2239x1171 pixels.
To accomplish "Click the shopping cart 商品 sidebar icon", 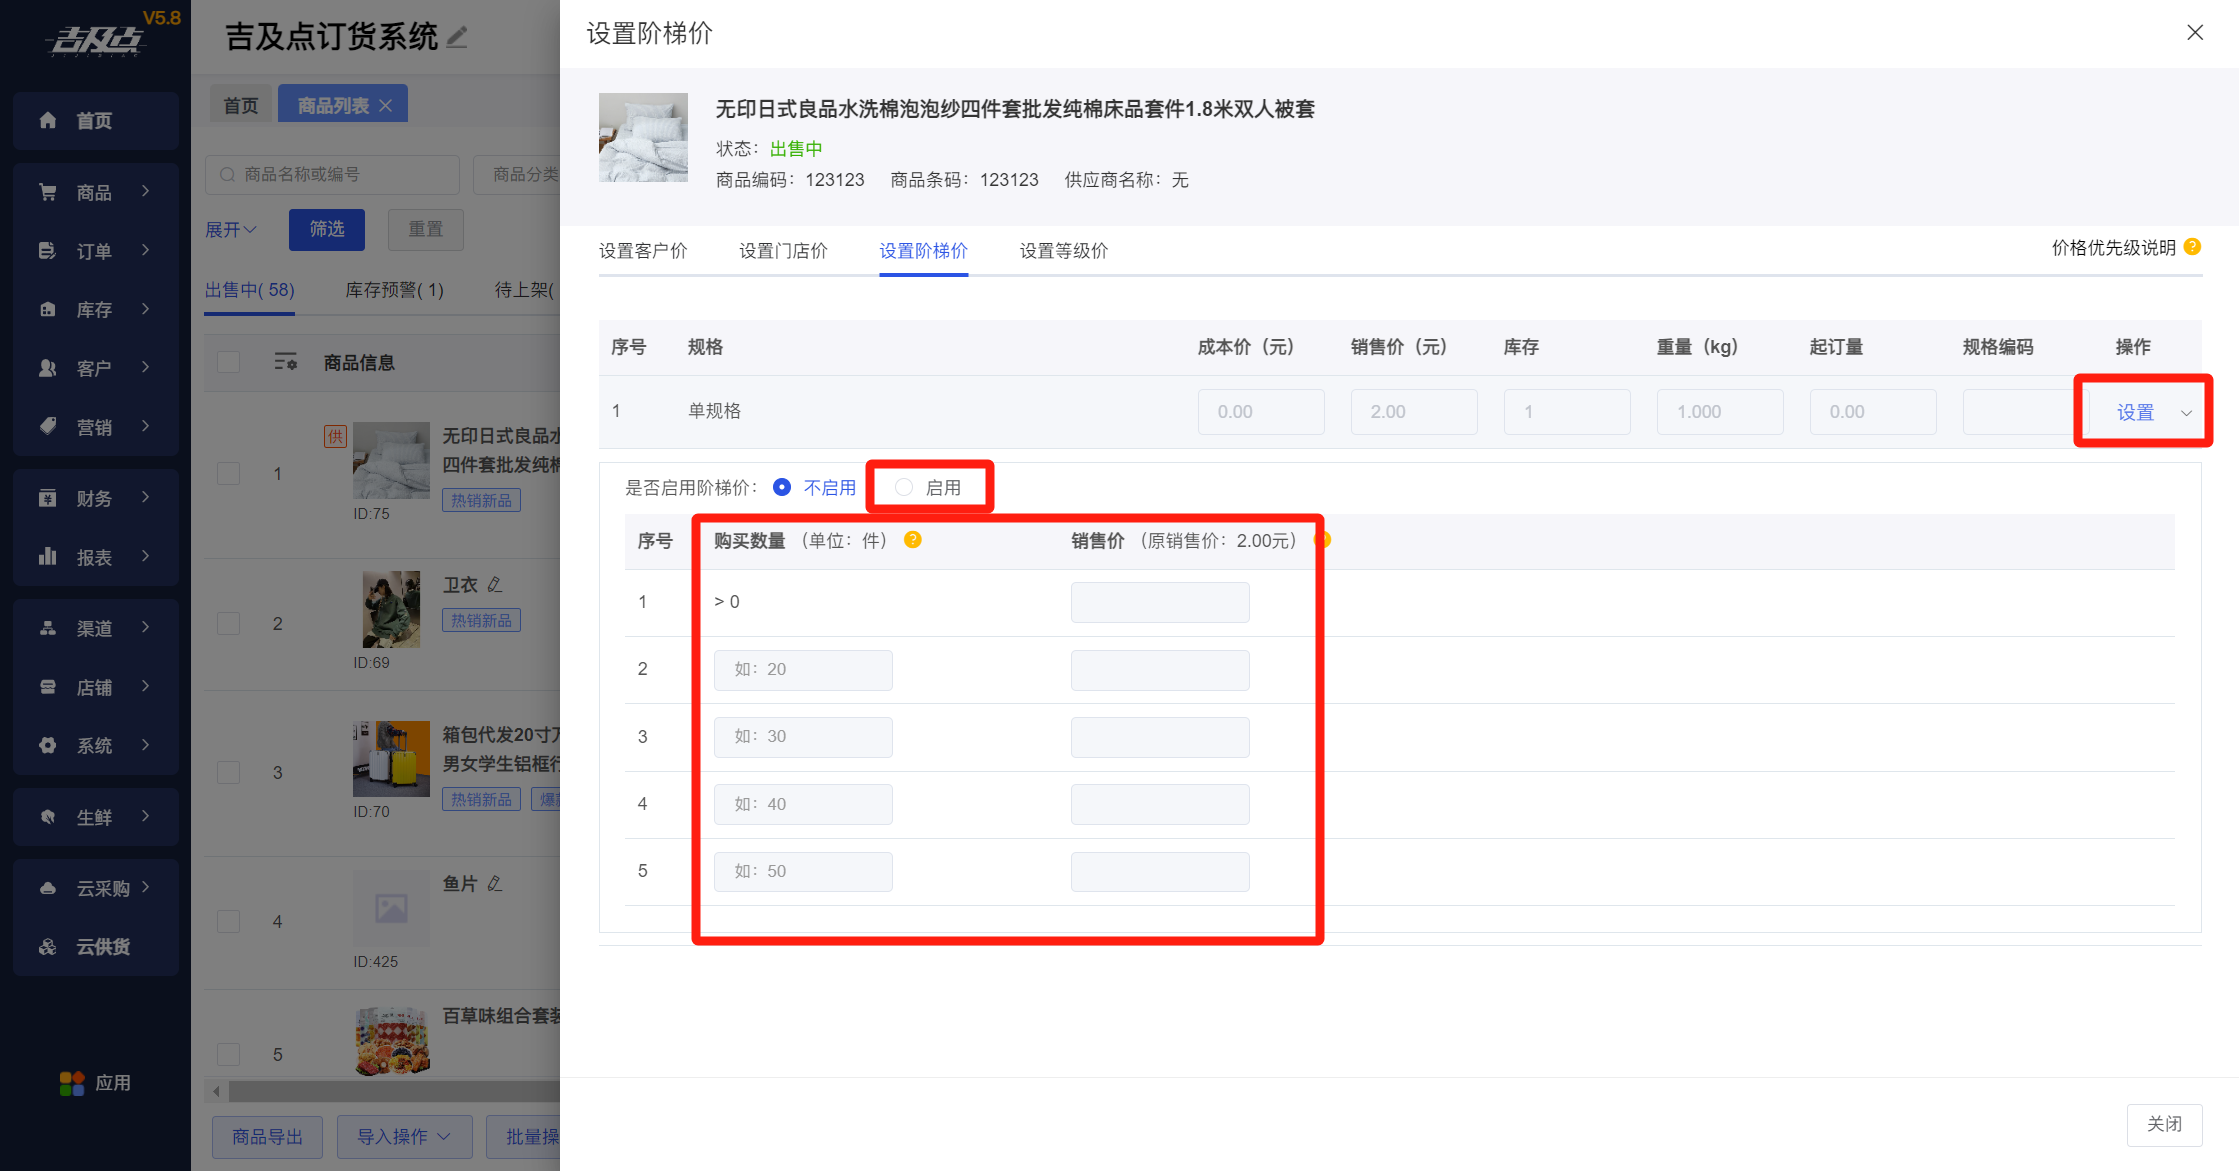I will coord(47,192).
